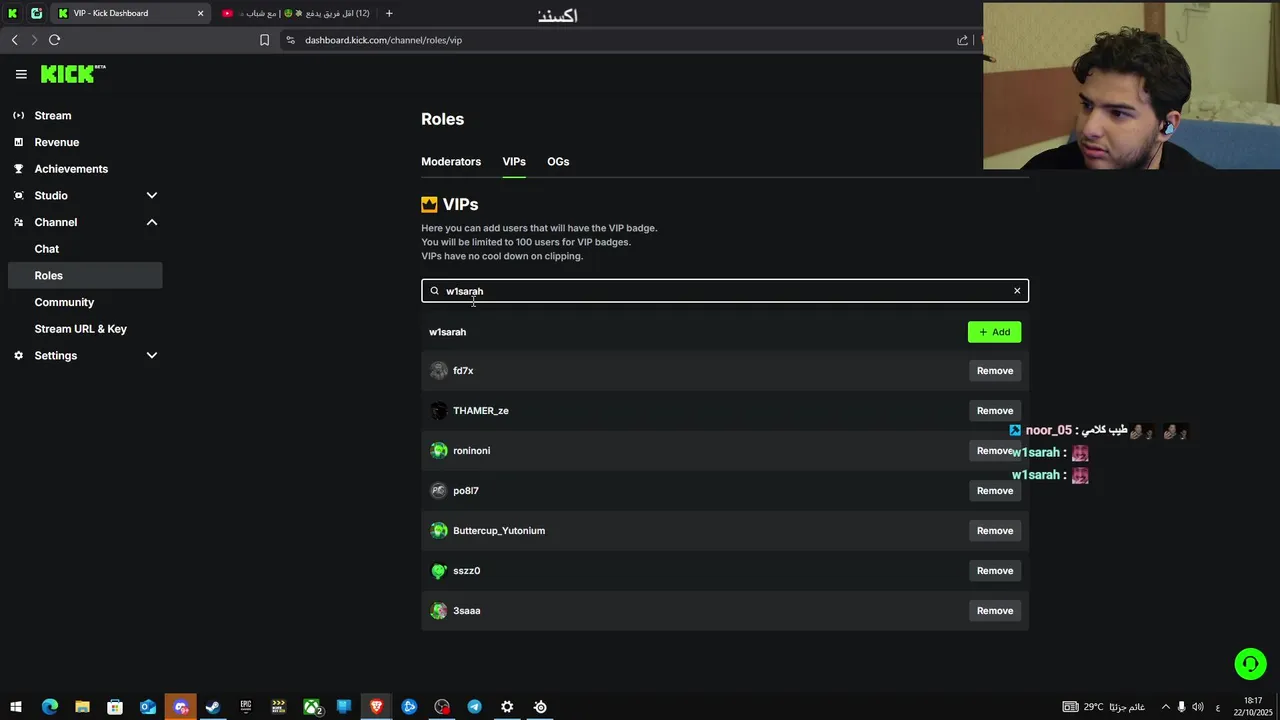Click the w1sarah search result name

[x=447, y=332]
